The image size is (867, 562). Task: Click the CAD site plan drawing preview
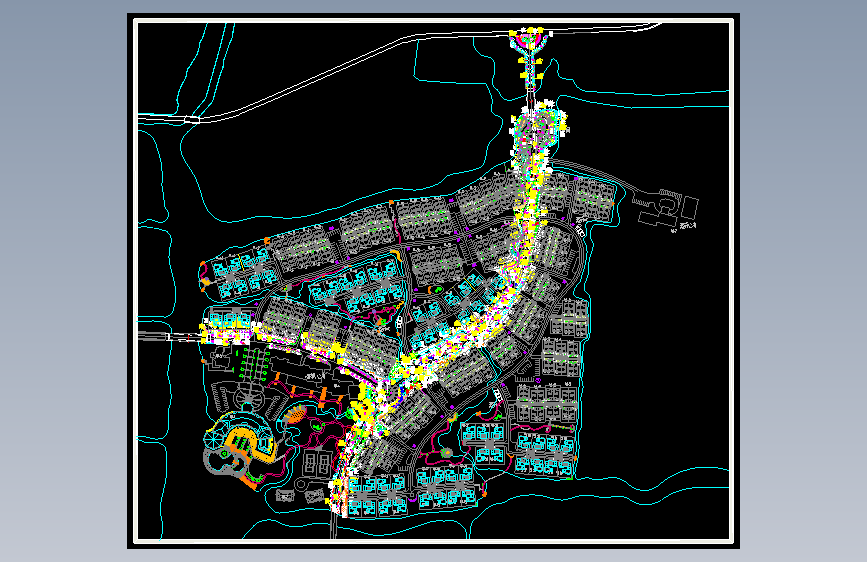tap(434, 281)
